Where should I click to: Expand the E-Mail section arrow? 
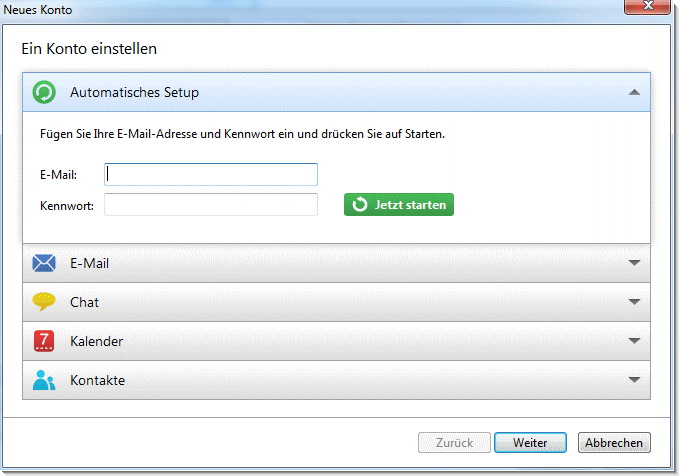(x=634, y=263)
